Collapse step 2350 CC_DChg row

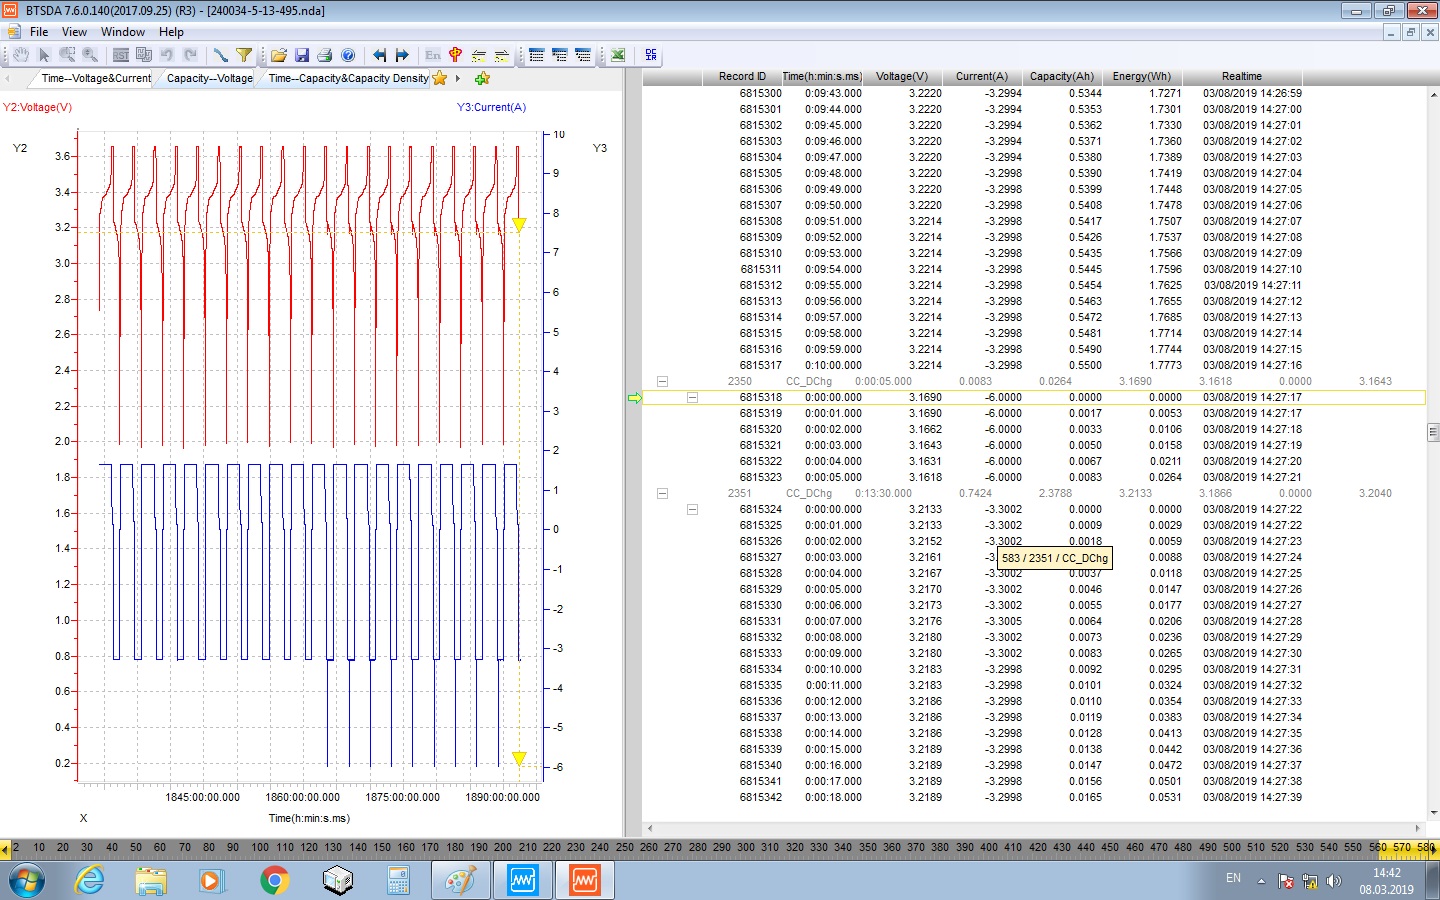(x=662, y=381)
